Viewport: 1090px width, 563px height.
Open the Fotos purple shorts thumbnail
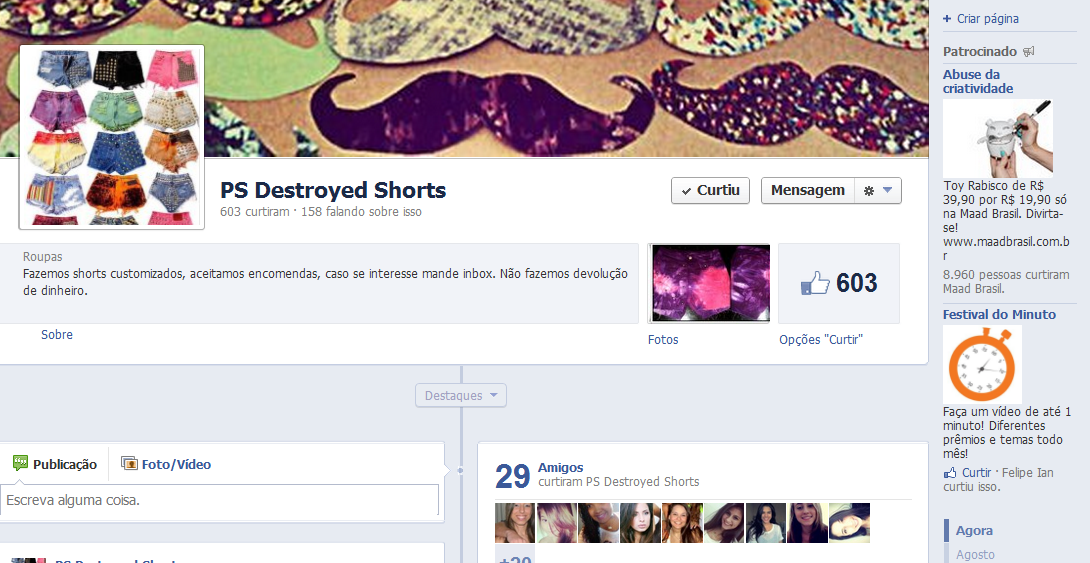[709, 283]
